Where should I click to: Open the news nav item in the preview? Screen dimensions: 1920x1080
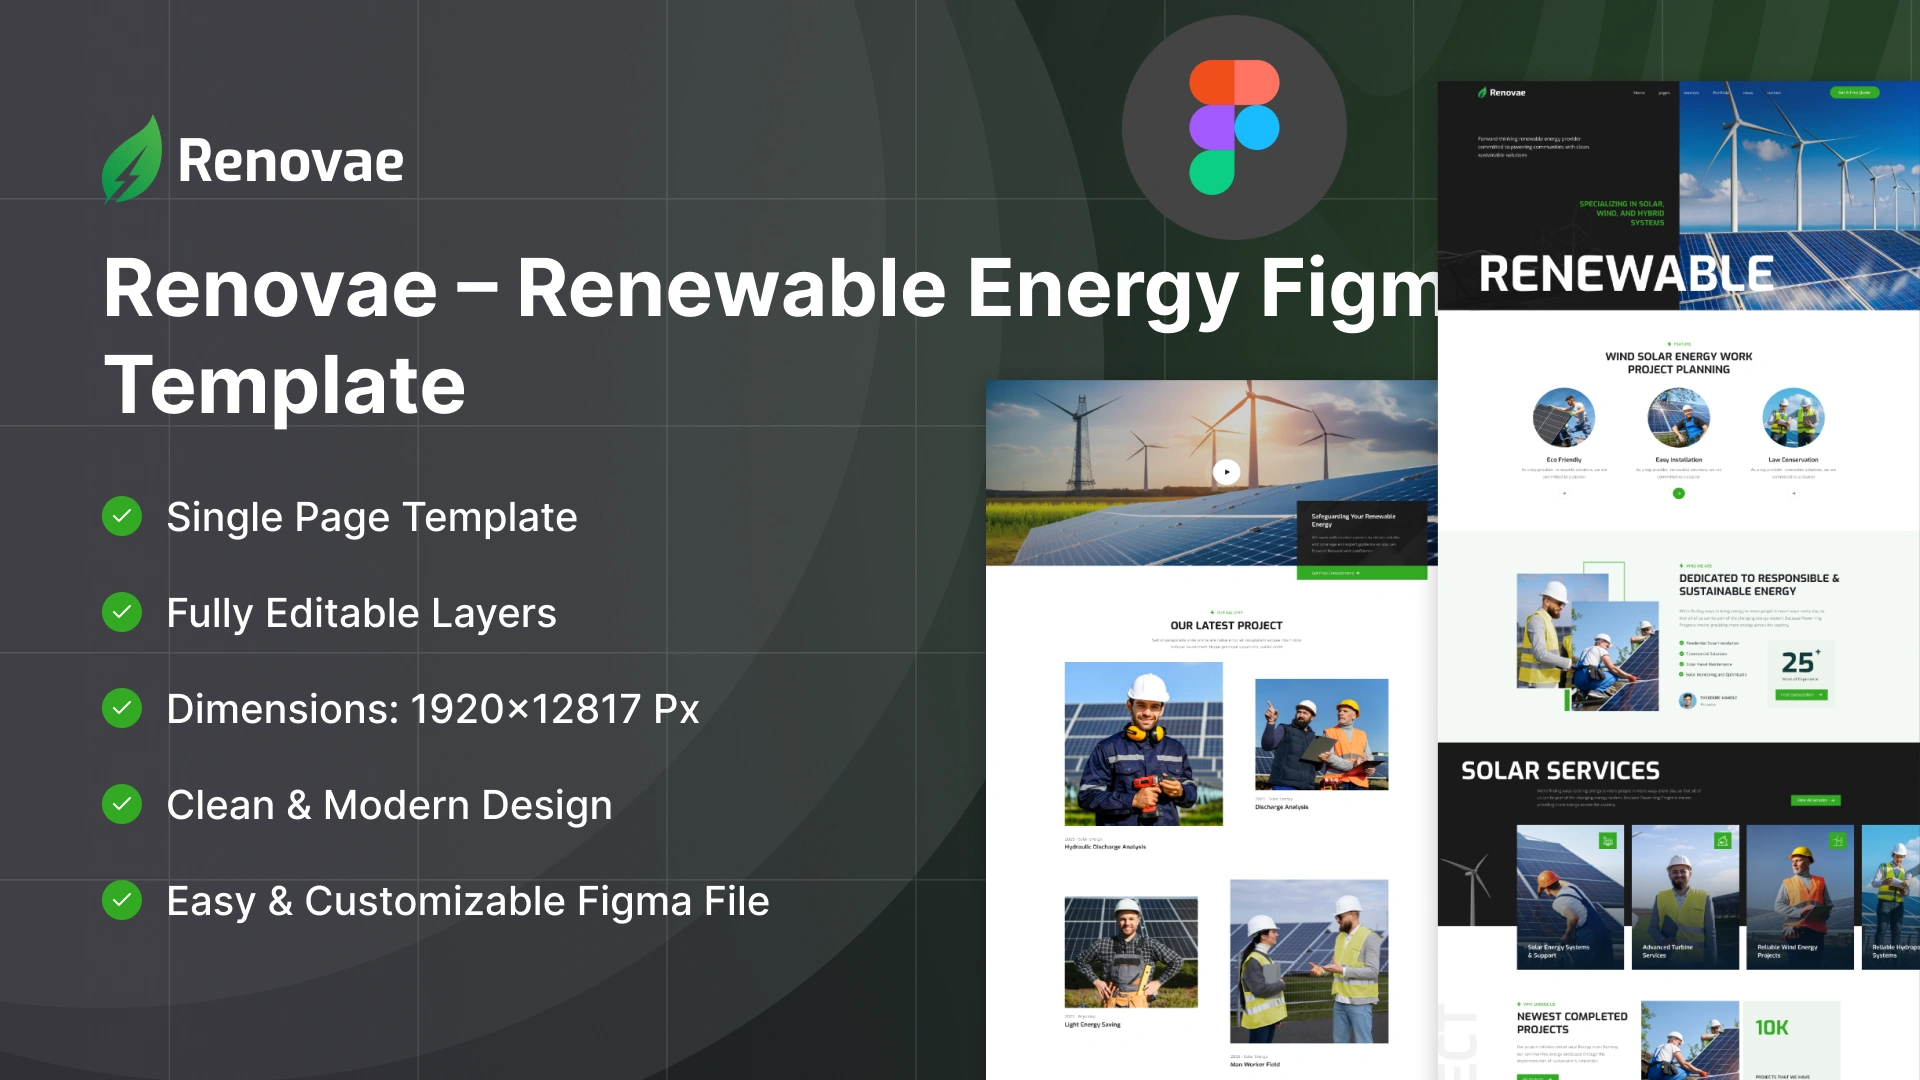[x=1748, y=93]
